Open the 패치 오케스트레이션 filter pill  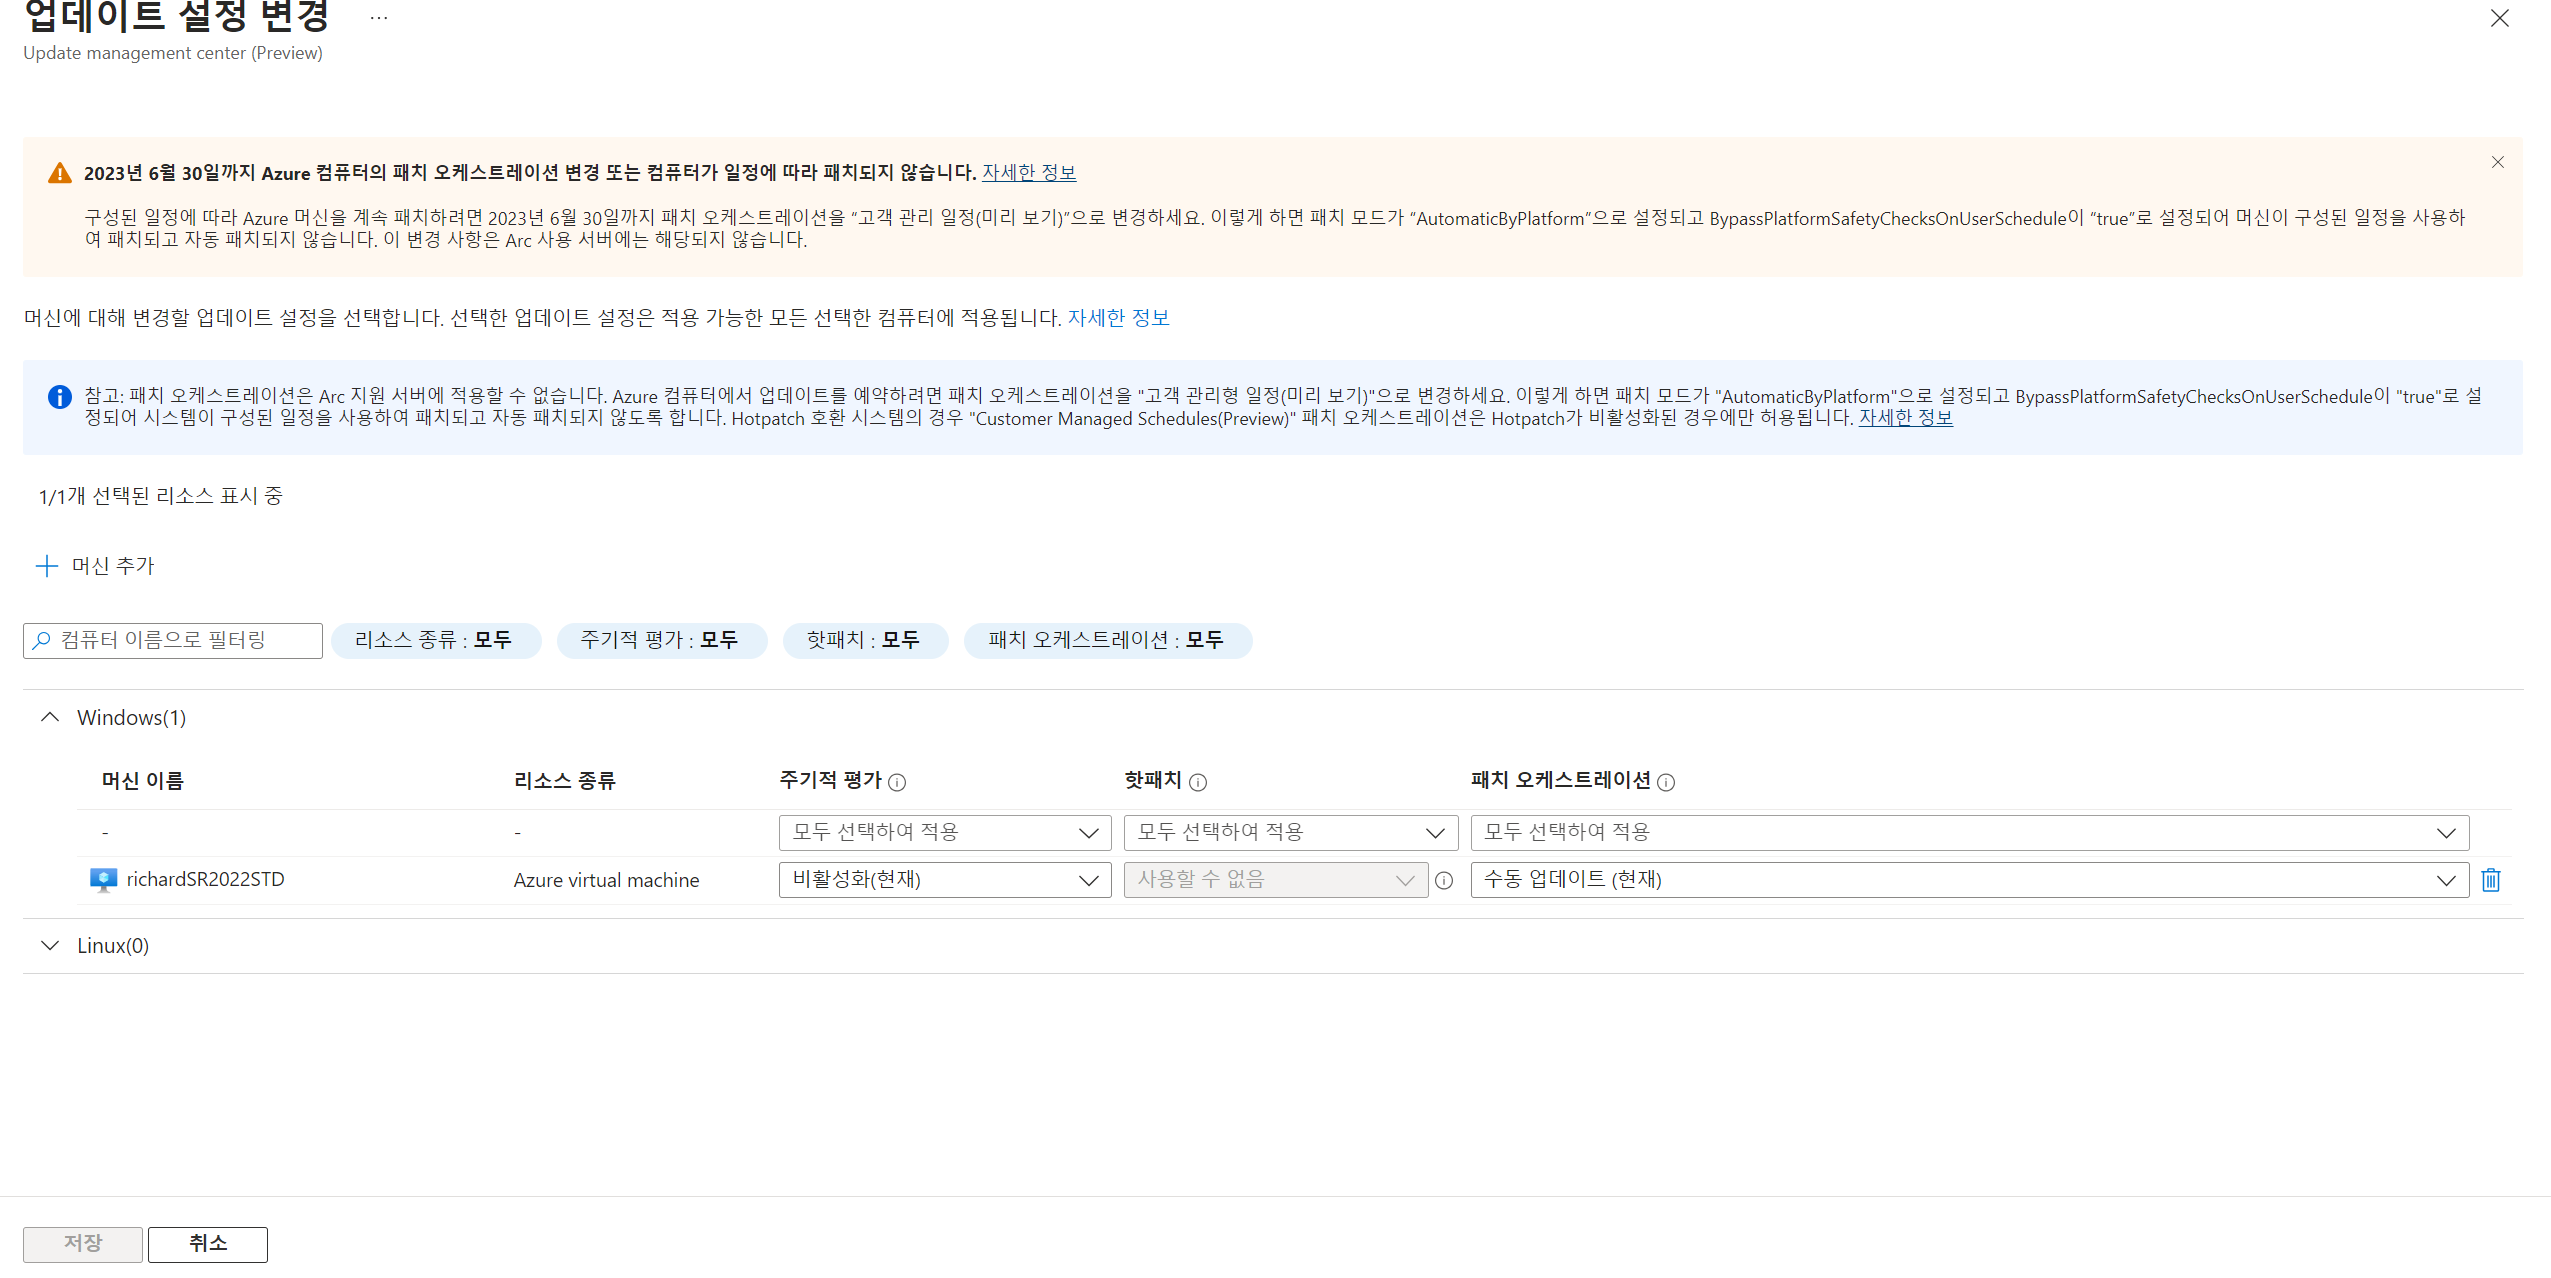[x=1106, y=640]
